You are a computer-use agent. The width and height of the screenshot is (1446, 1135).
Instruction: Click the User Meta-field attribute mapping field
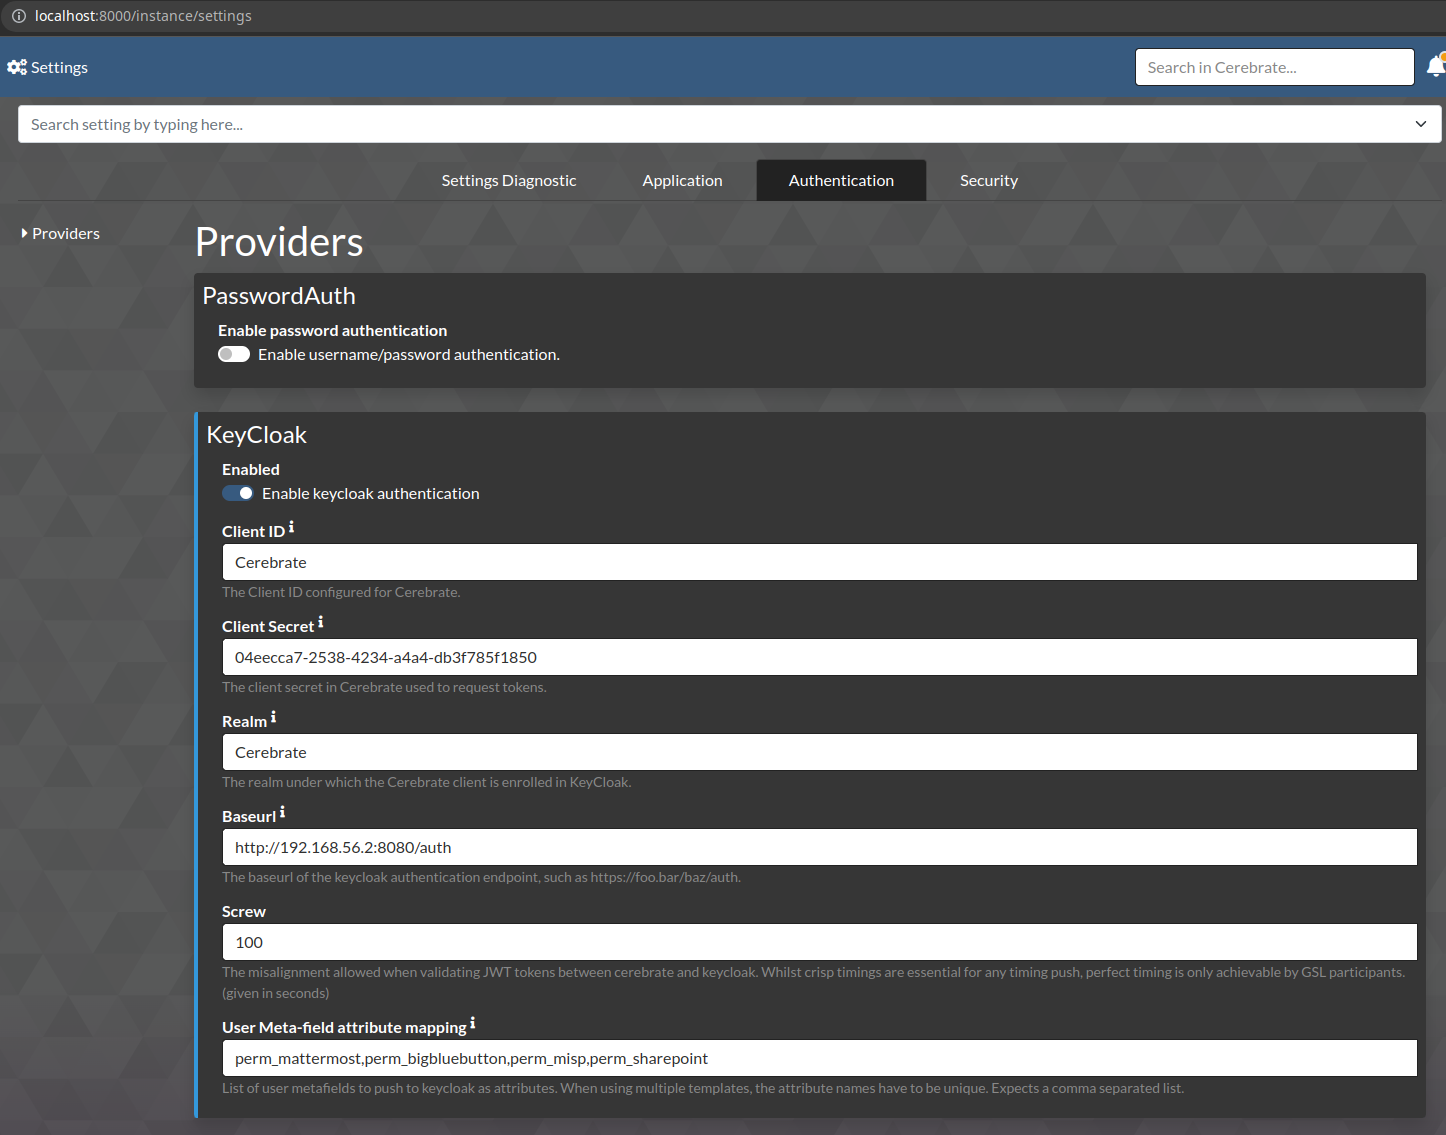819,1058
